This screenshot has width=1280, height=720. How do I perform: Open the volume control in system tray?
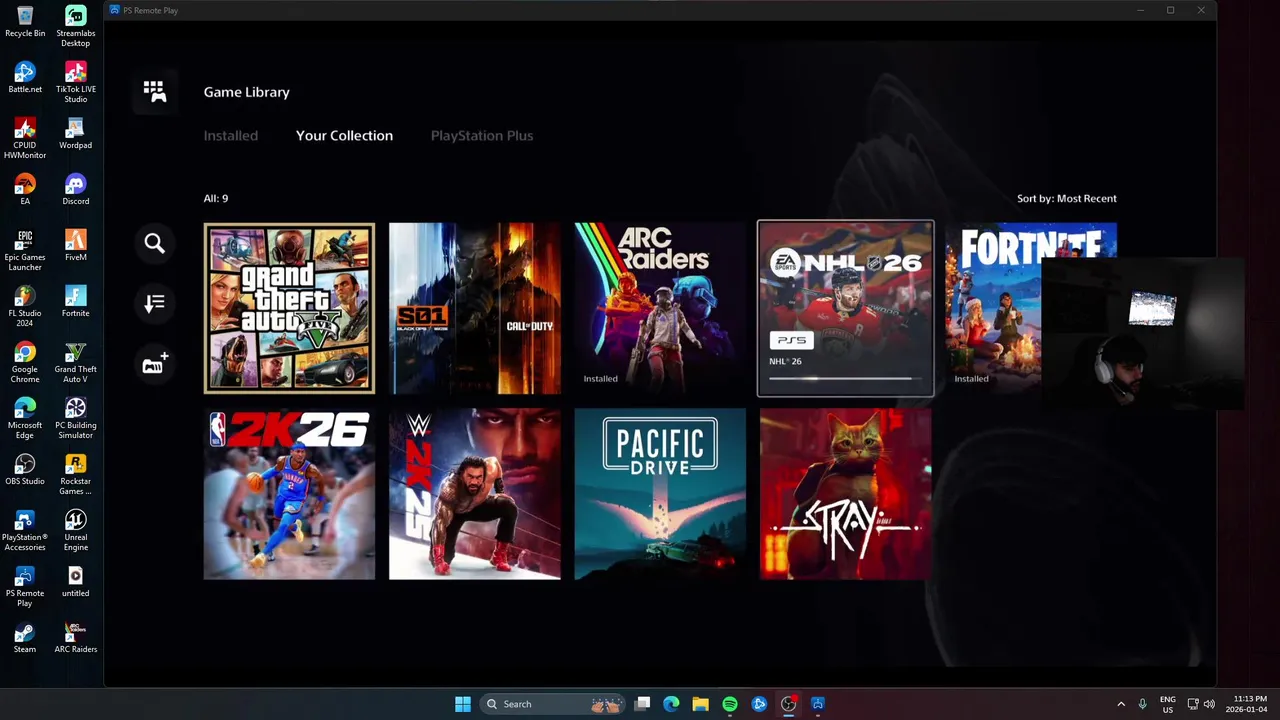coord(1209,704)
